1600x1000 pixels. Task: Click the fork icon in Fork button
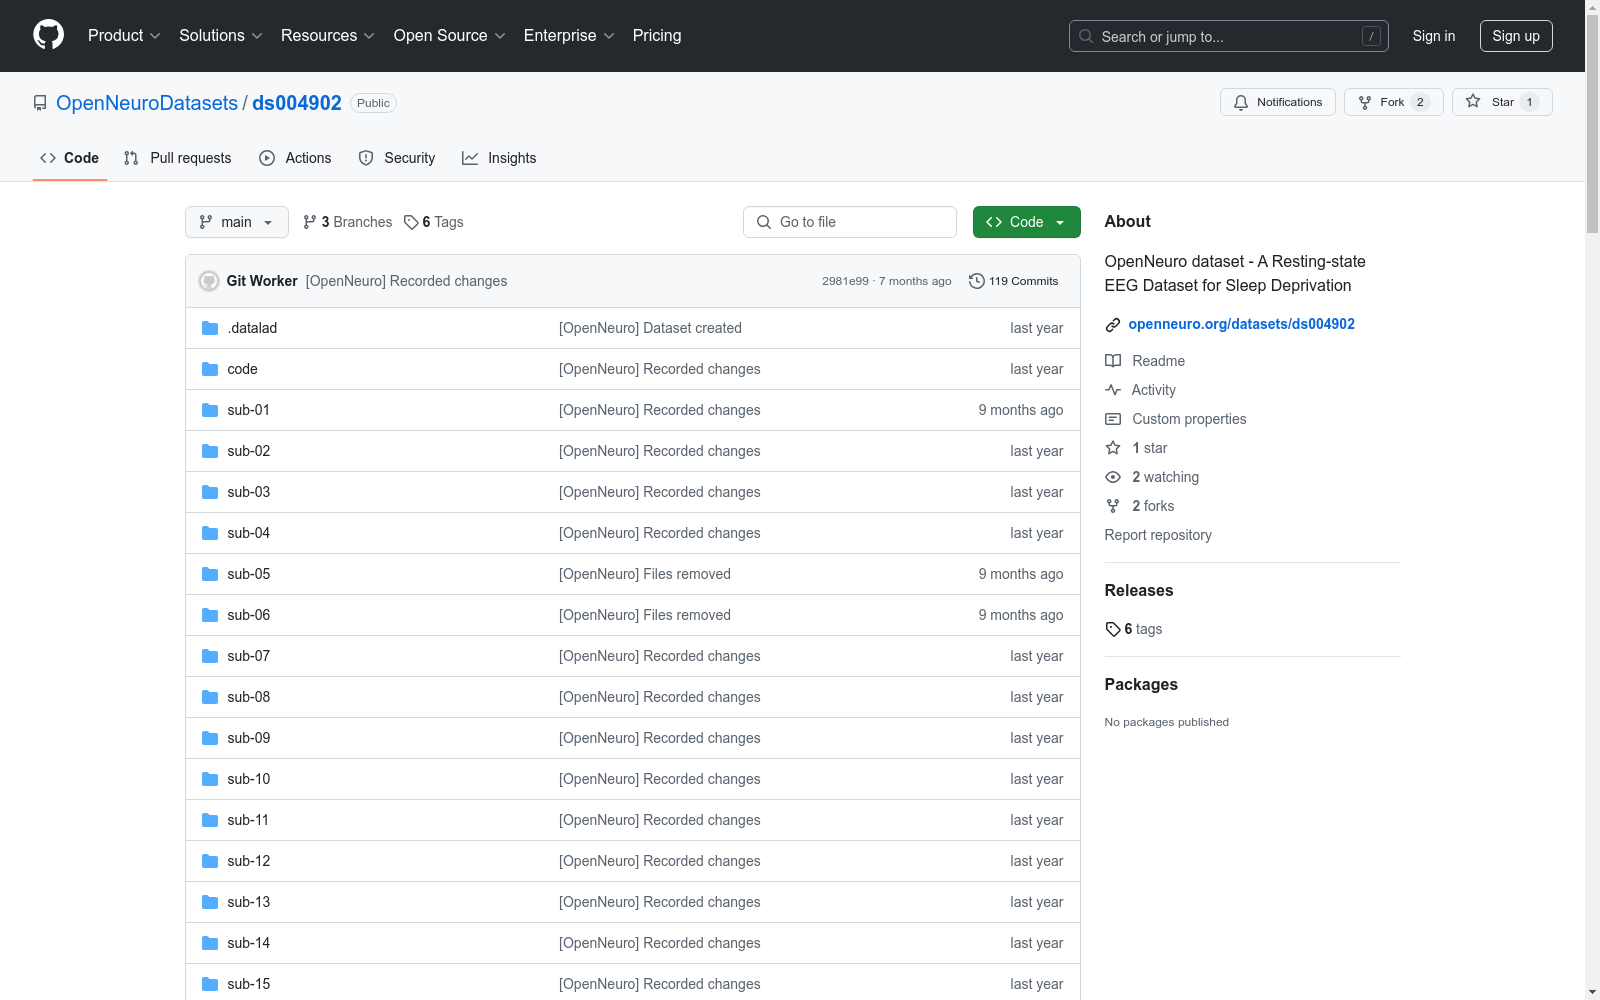coord(1365,102)
